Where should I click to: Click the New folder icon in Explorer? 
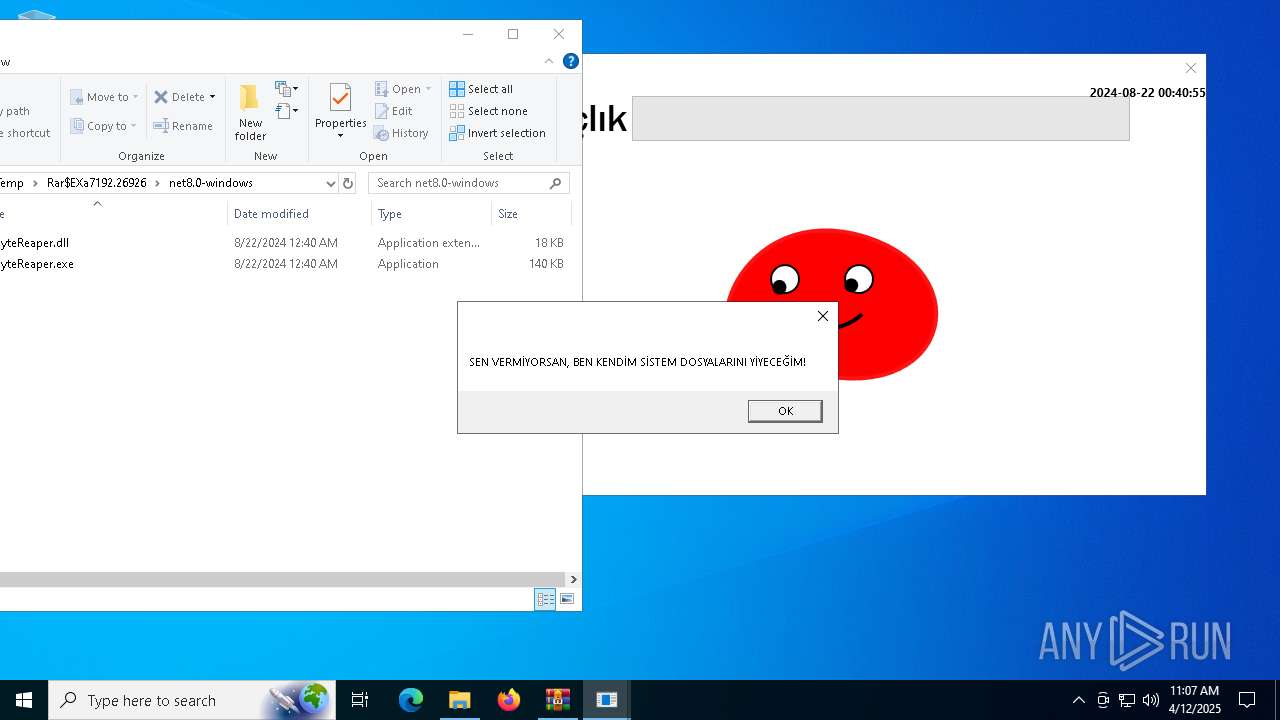point(250,112)
